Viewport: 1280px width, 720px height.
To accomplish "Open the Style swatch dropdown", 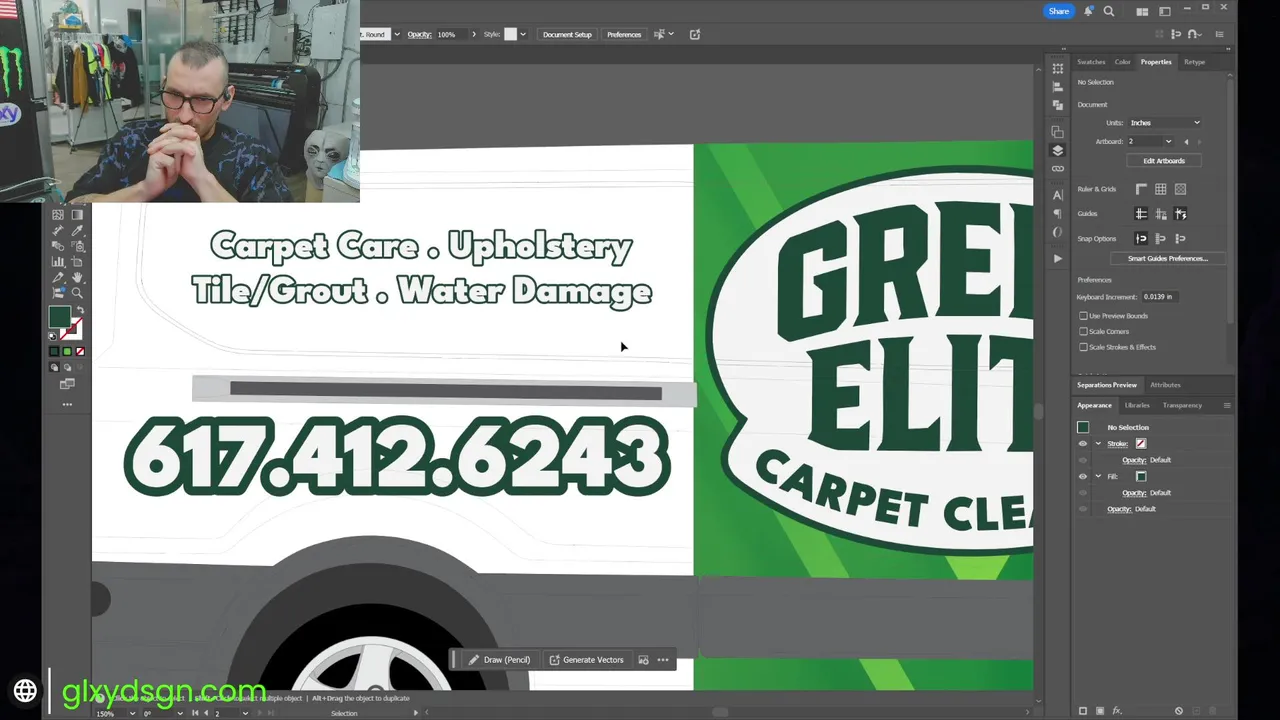I will tap(523, 34).
